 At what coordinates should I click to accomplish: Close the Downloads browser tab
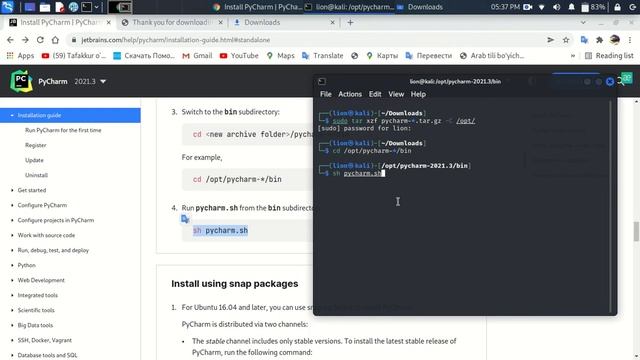[332, 22]
